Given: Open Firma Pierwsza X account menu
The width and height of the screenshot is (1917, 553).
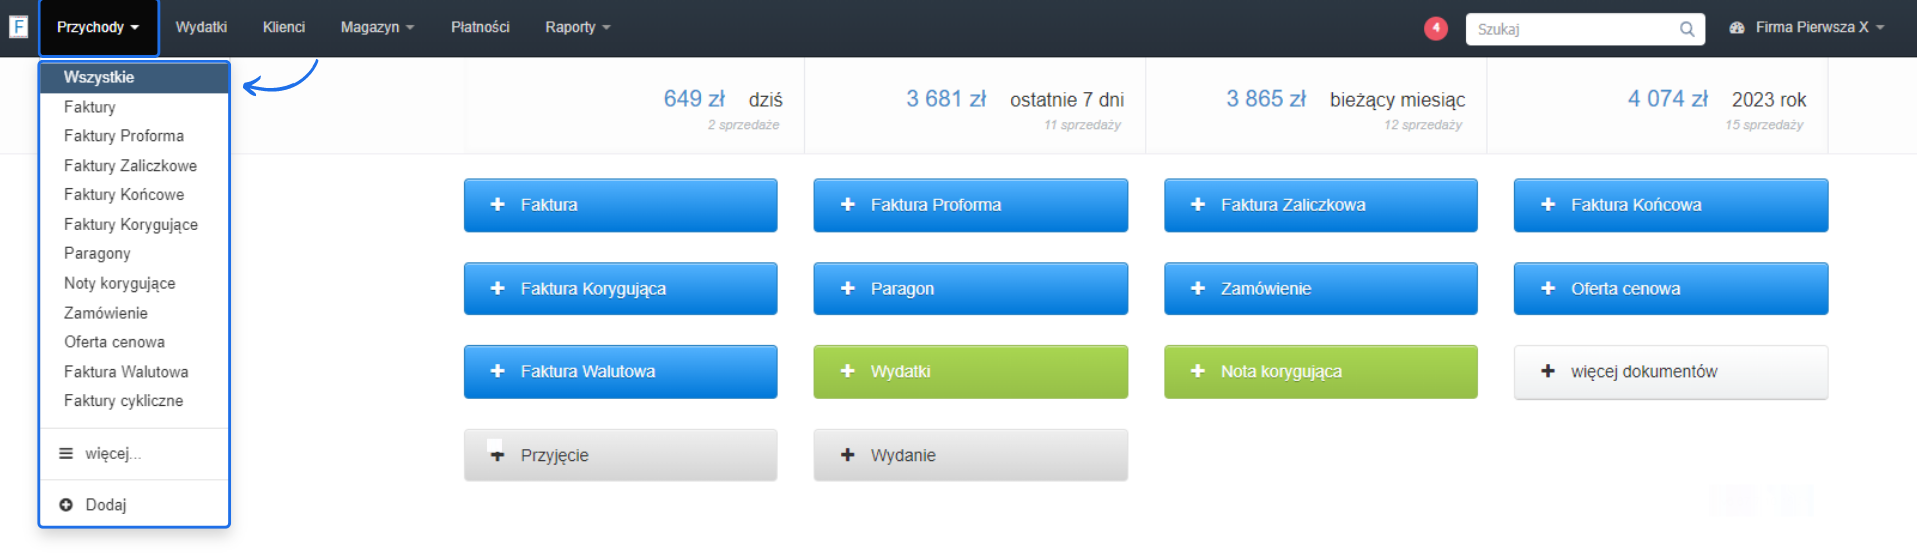Looking at the screenshot, I should [1812, 28].
